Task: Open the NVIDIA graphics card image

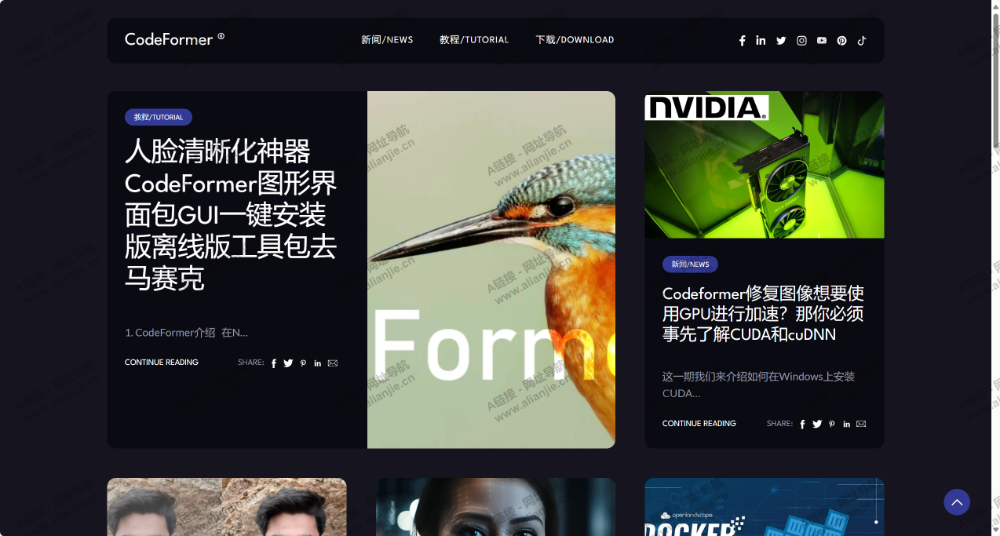Action: (764, 165)
